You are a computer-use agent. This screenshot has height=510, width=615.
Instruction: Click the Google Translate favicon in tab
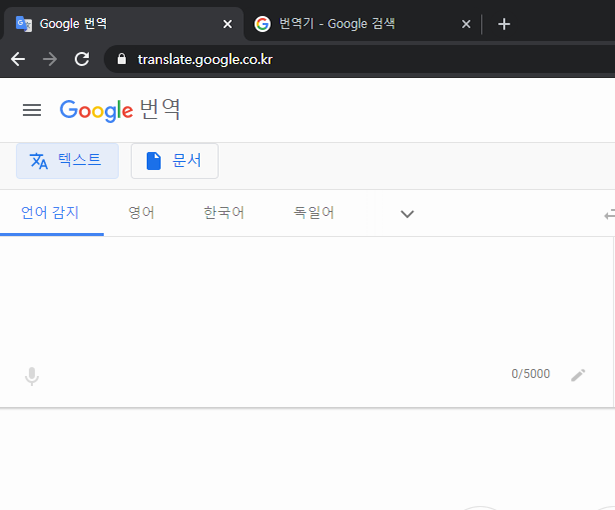24,24
